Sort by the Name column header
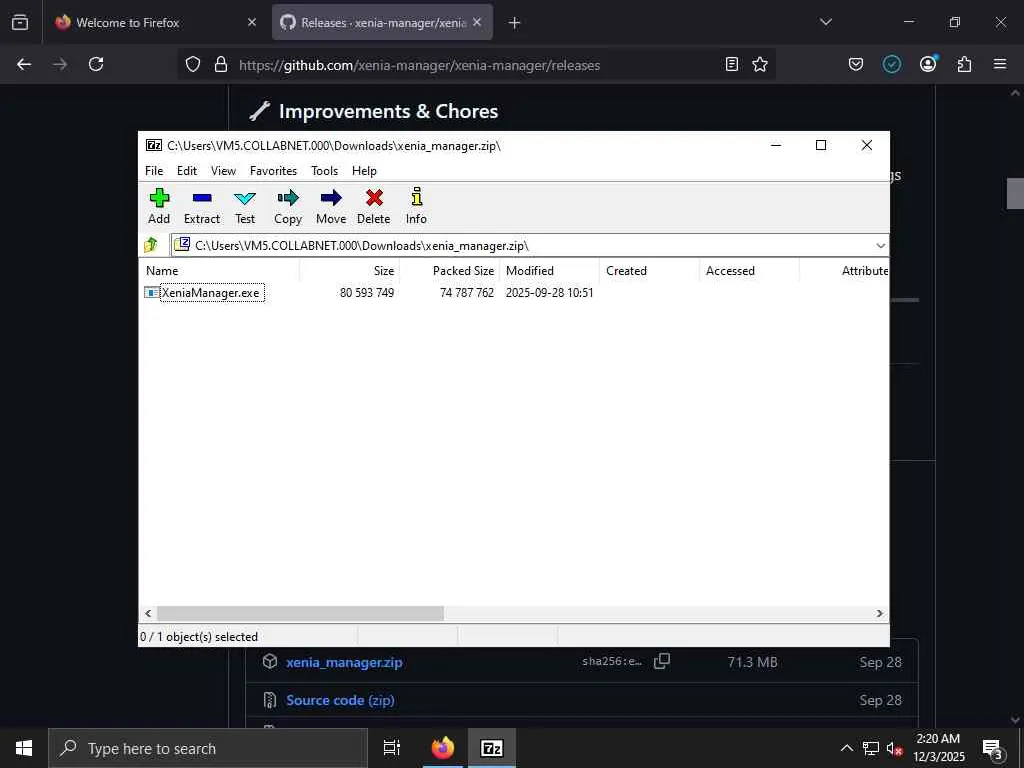 (219, 270)
